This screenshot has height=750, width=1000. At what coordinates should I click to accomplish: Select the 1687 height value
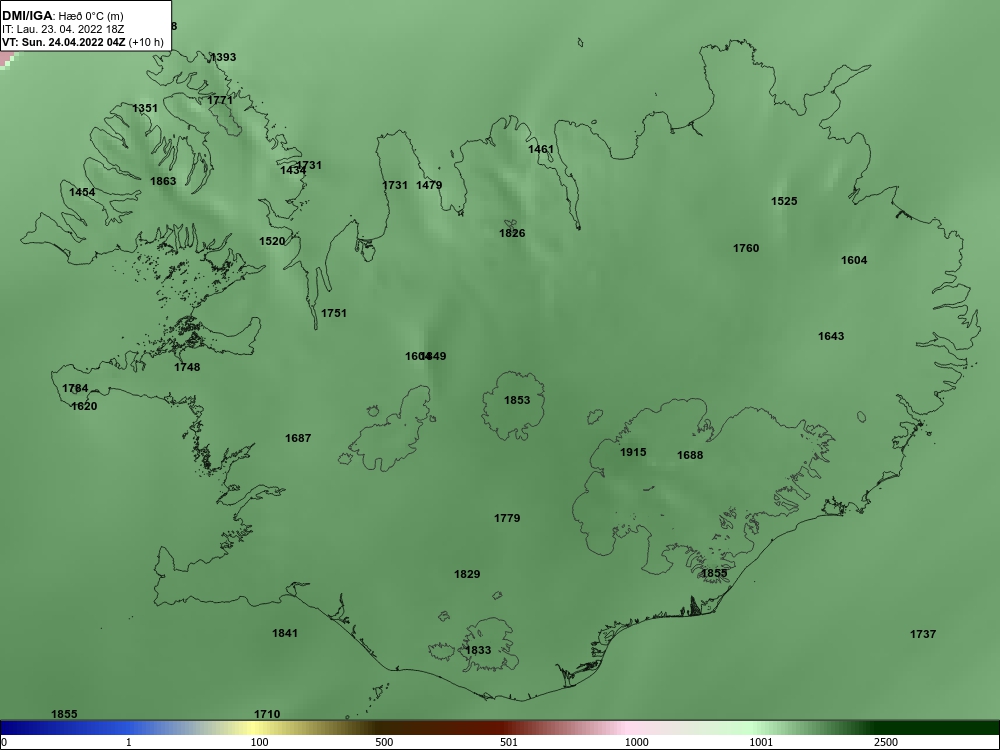click(298, 438)
